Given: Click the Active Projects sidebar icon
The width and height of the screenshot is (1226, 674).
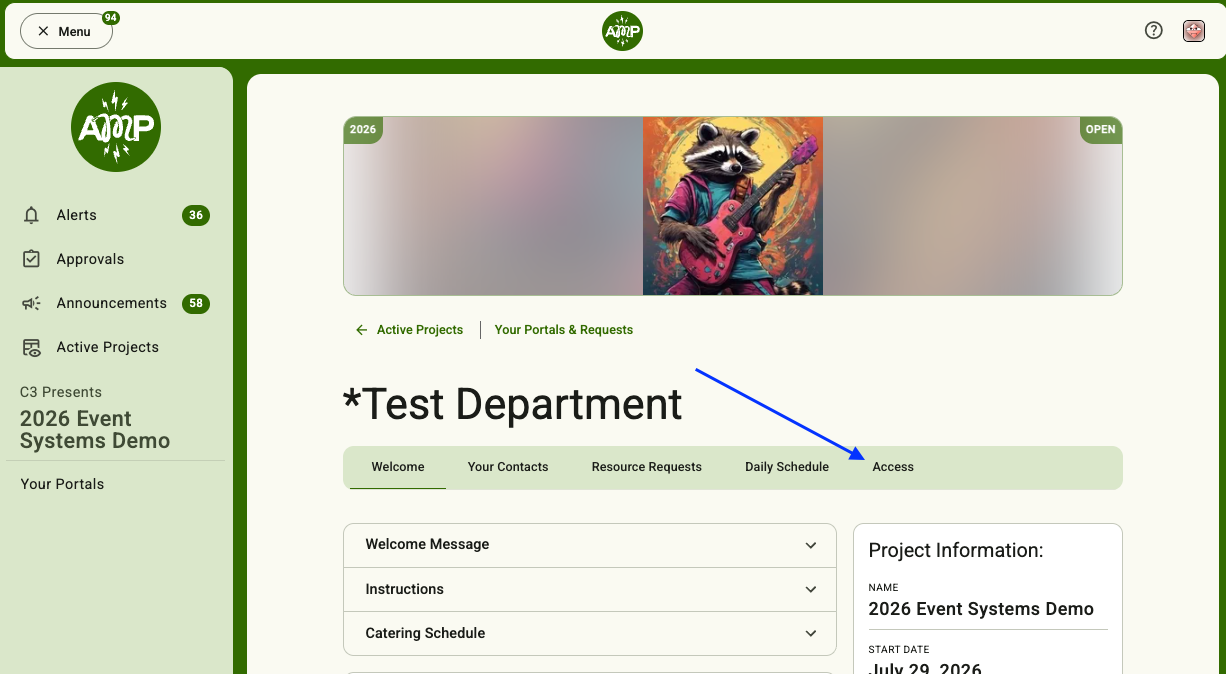Looking at the screenshot, I should click(x=32, y=347).
